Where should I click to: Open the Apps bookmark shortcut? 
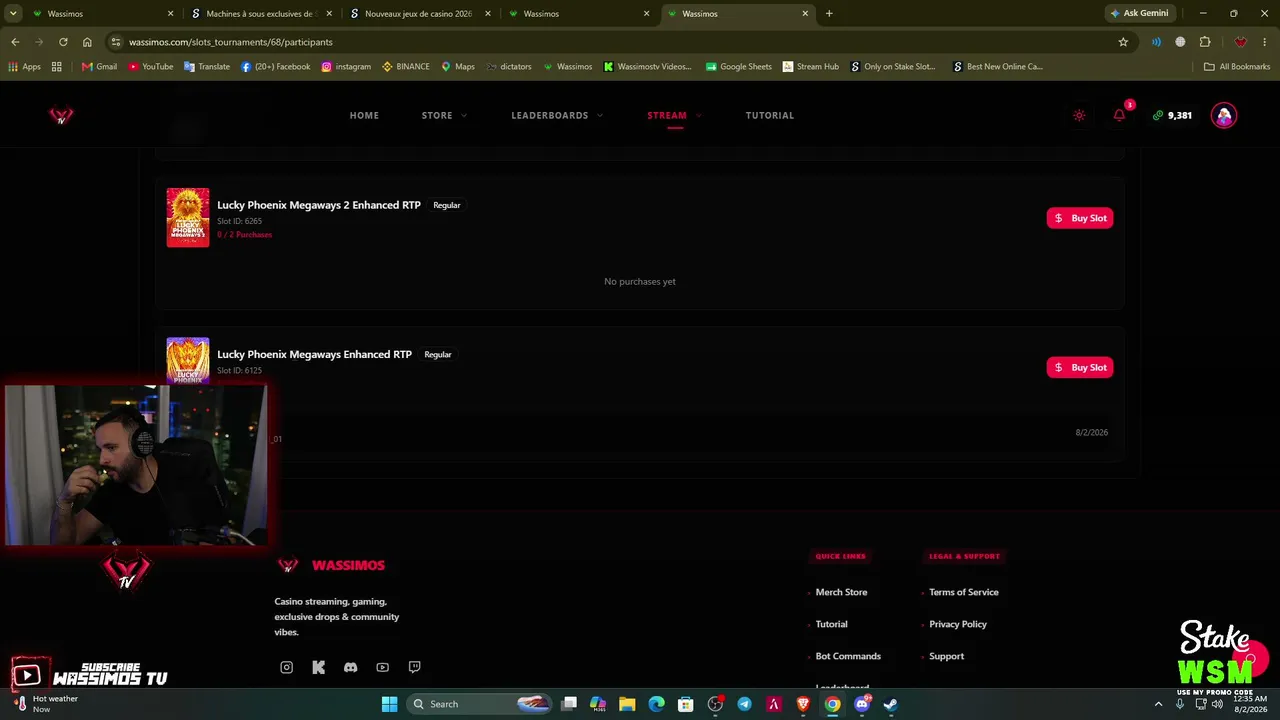point(24,66)
